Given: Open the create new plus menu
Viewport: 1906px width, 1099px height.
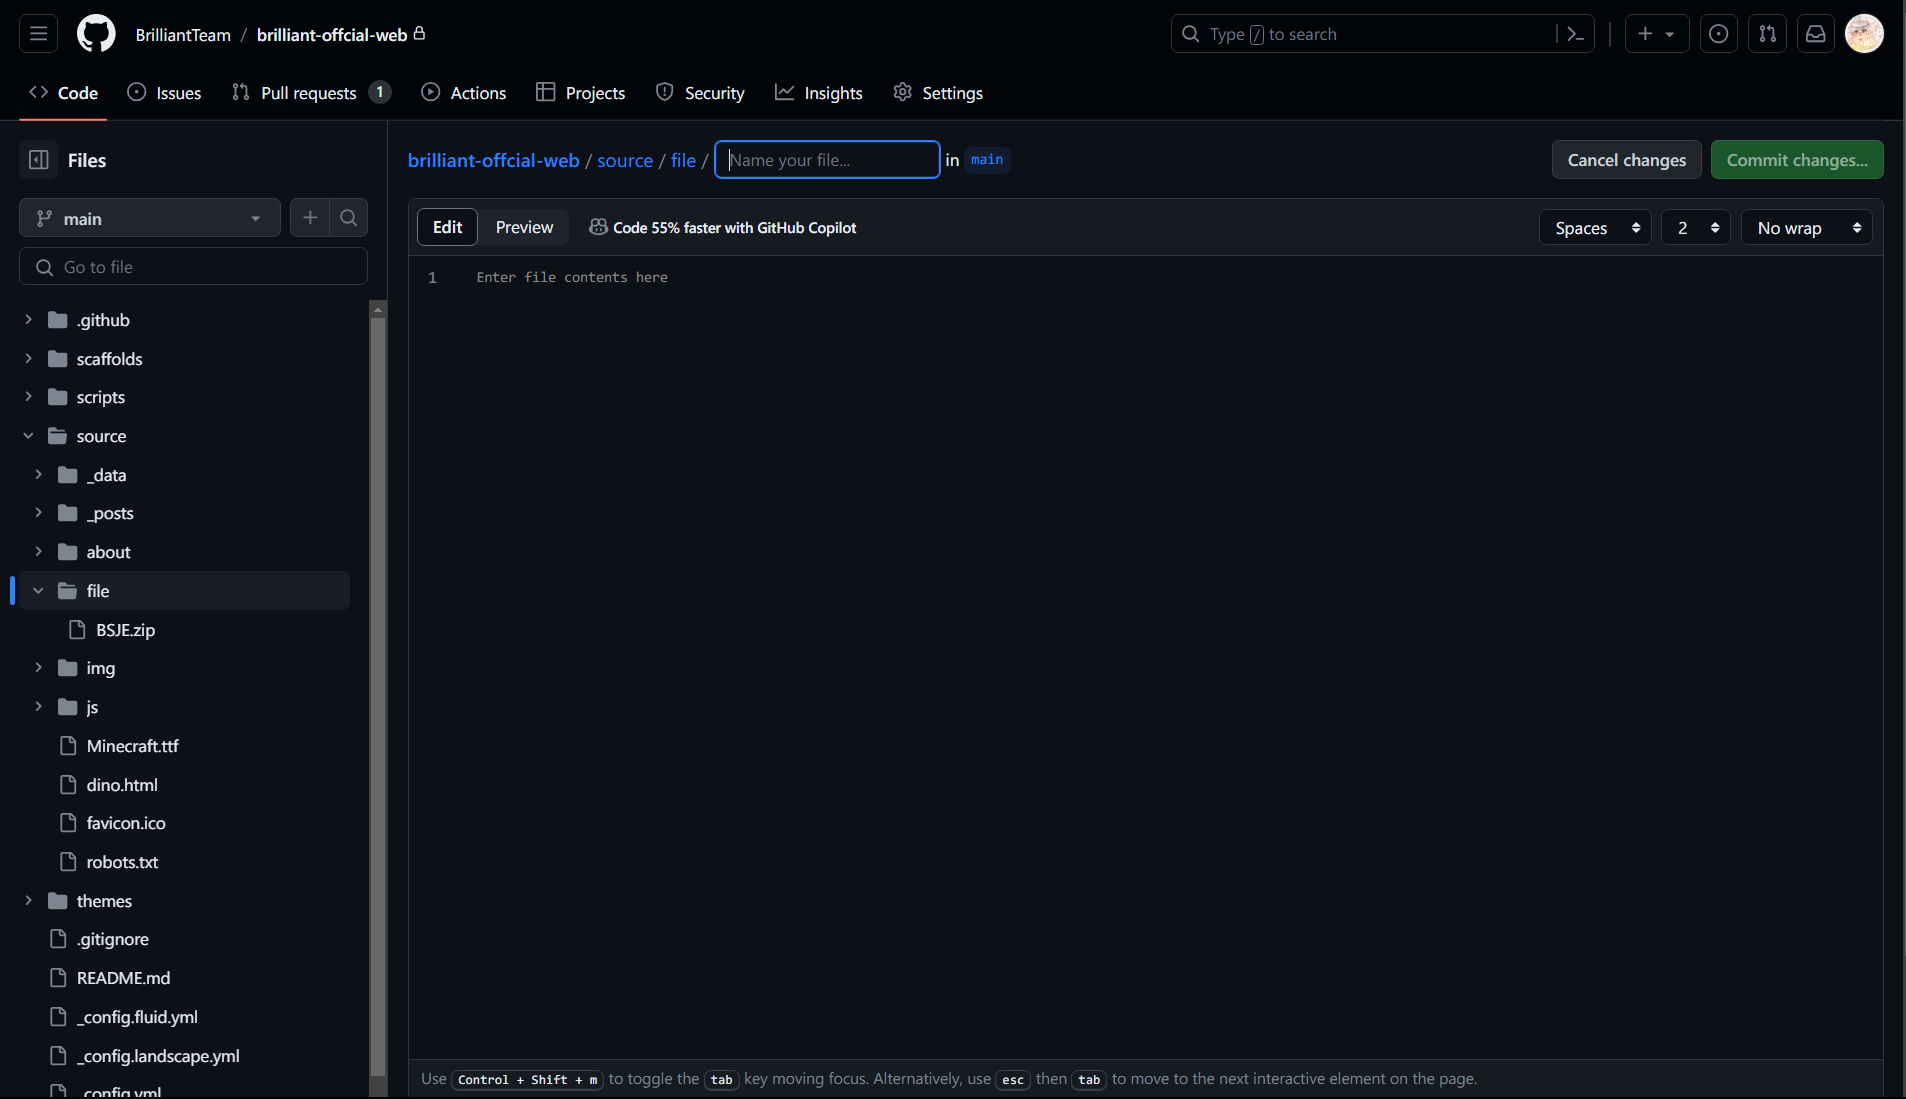Looking at the screenshot, I should tap(1656, 34).
